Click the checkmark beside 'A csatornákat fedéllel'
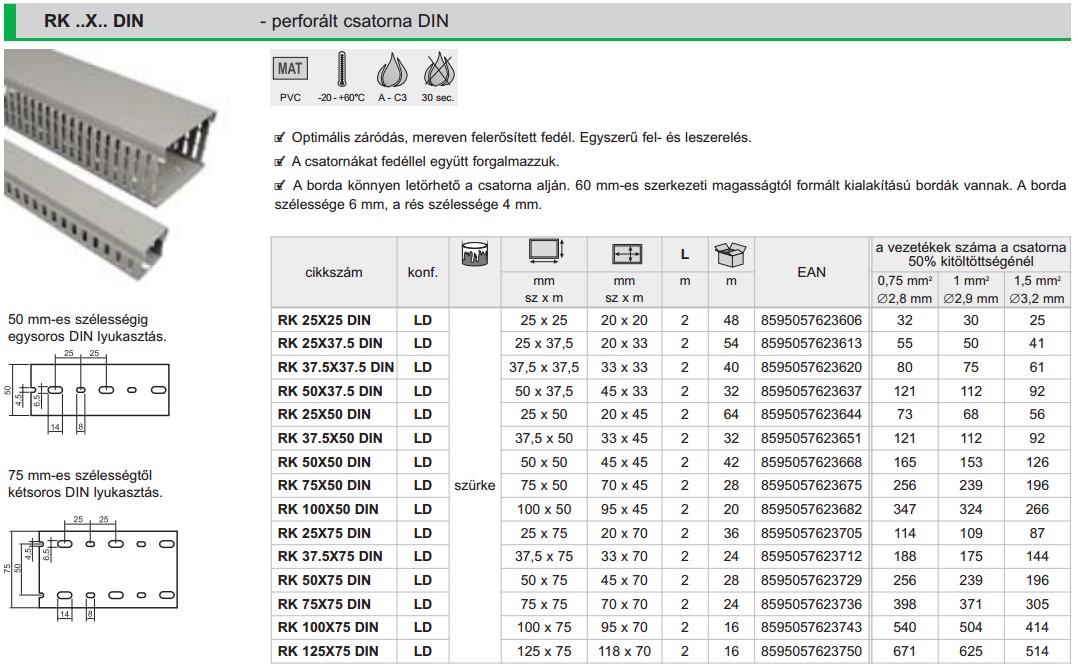Image resolution: width=1078 pixels, height=671 pixels. tap(279, 162)
